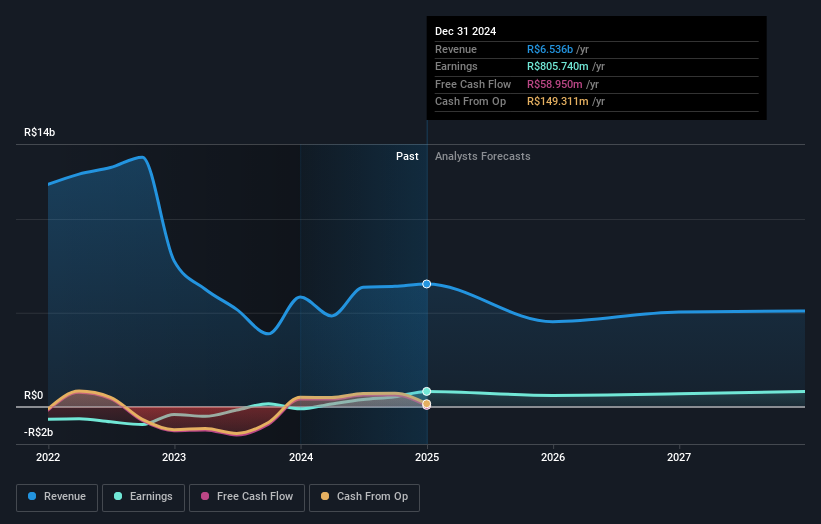Viewport: 821px width, 524px height.
Task: Click the R$0 y-axis label
Action: (34, 395)
